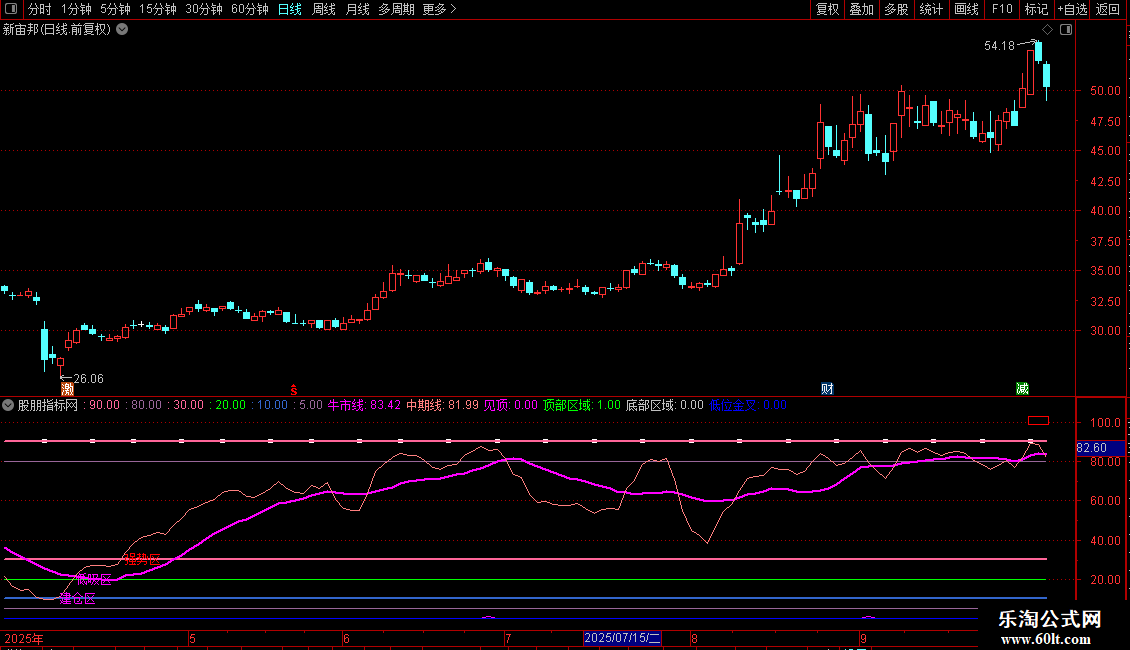Click the 返回 back button
The height and width of the screenshot is (650, 1130).
pos(1108,10)
